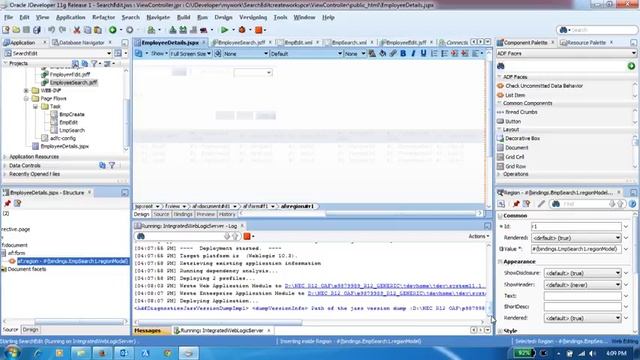Click the green Back navigation circle icon

(x=113, y=30)
